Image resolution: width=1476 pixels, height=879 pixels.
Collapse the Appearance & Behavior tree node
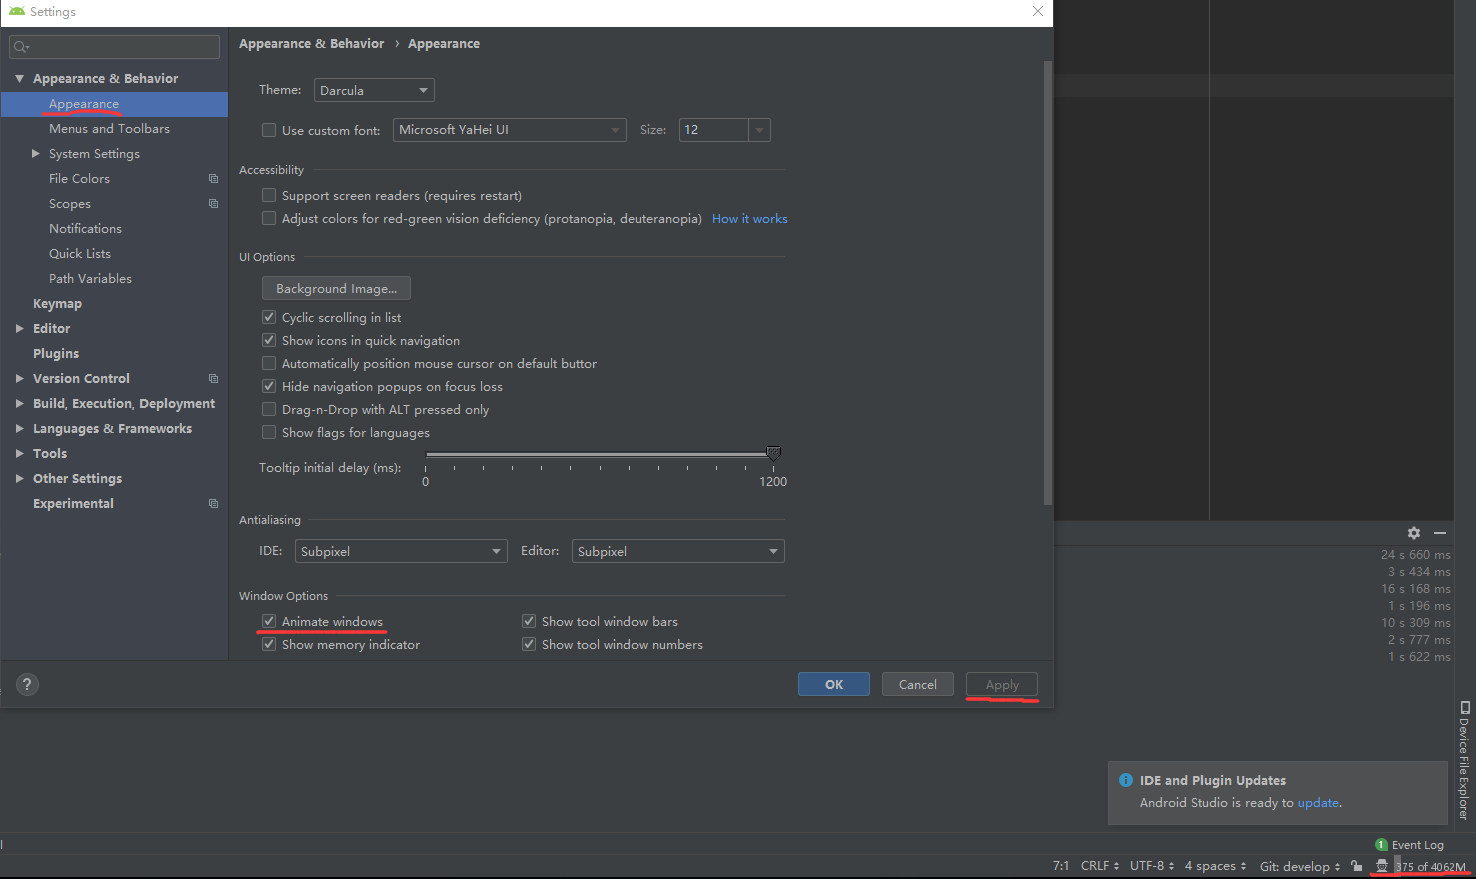(19, 78)
